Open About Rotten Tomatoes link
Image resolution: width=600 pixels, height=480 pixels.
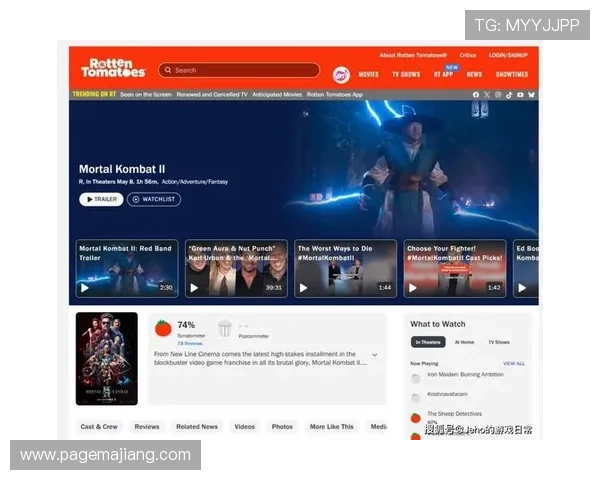point(413,55)
